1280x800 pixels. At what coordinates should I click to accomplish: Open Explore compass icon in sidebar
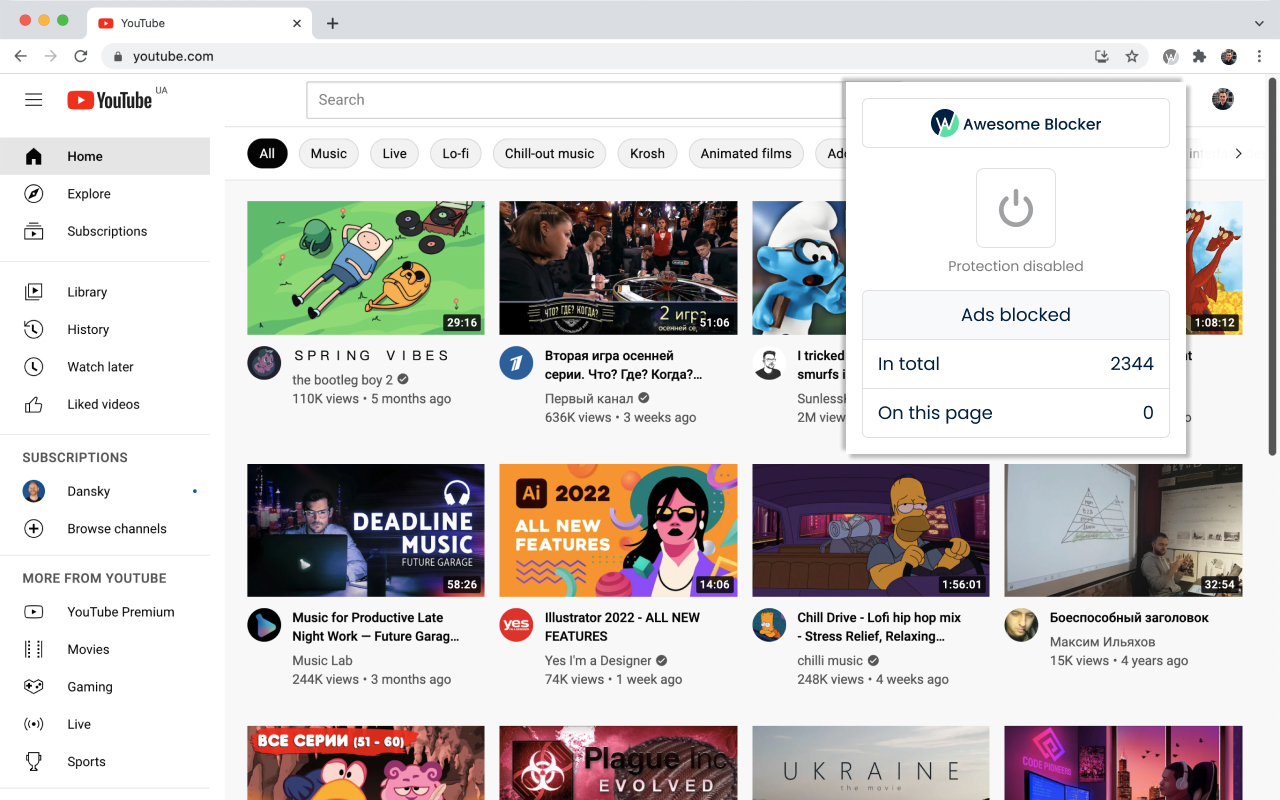pyautogui.click(x=34, y=194)
